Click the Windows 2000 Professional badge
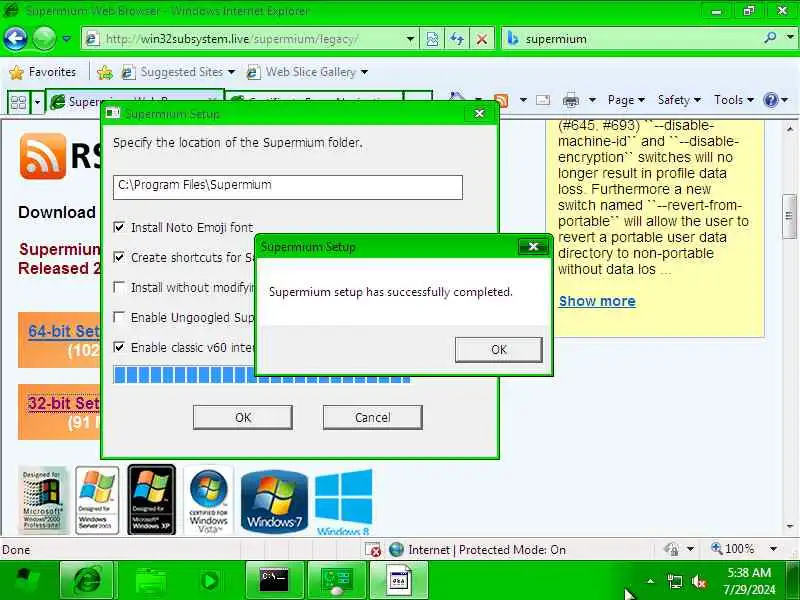Image resolution: width=800 pixels, height=600 pixels. [43, 501]
